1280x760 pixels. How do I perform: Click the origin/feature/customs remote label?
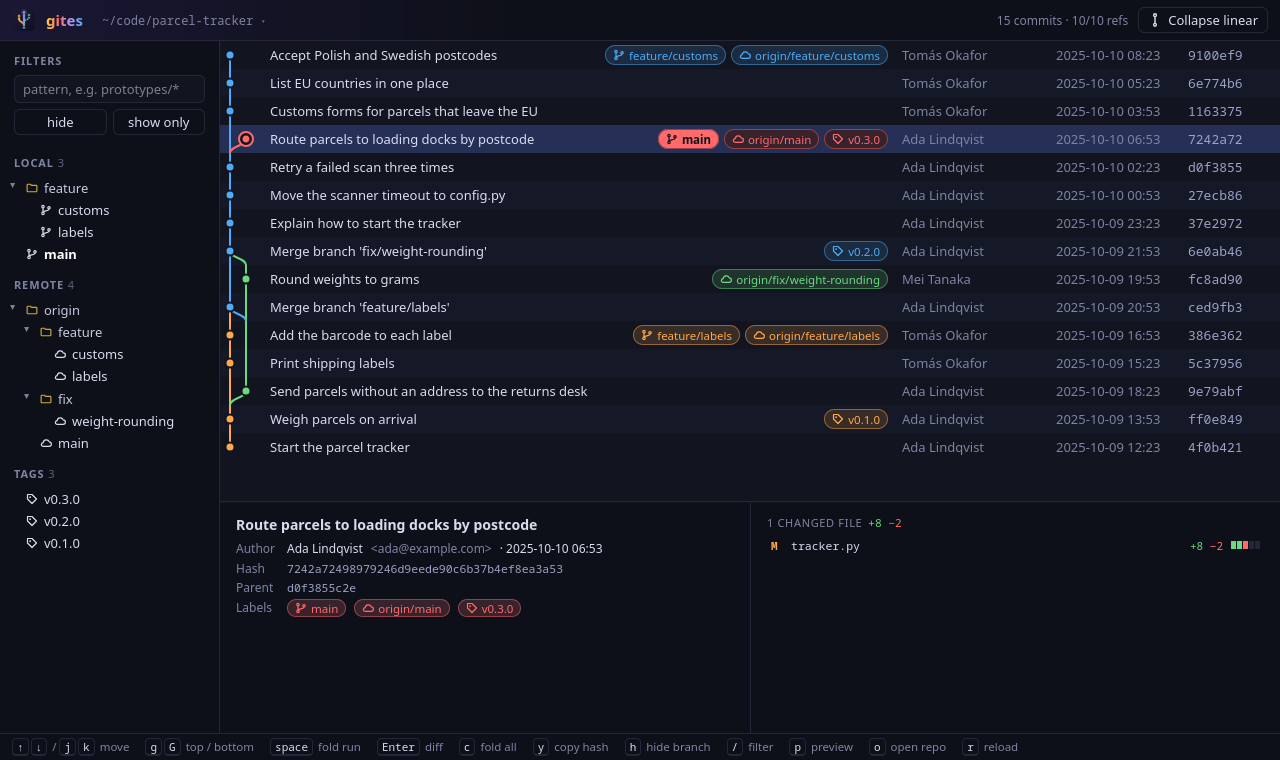pos(809,55)
